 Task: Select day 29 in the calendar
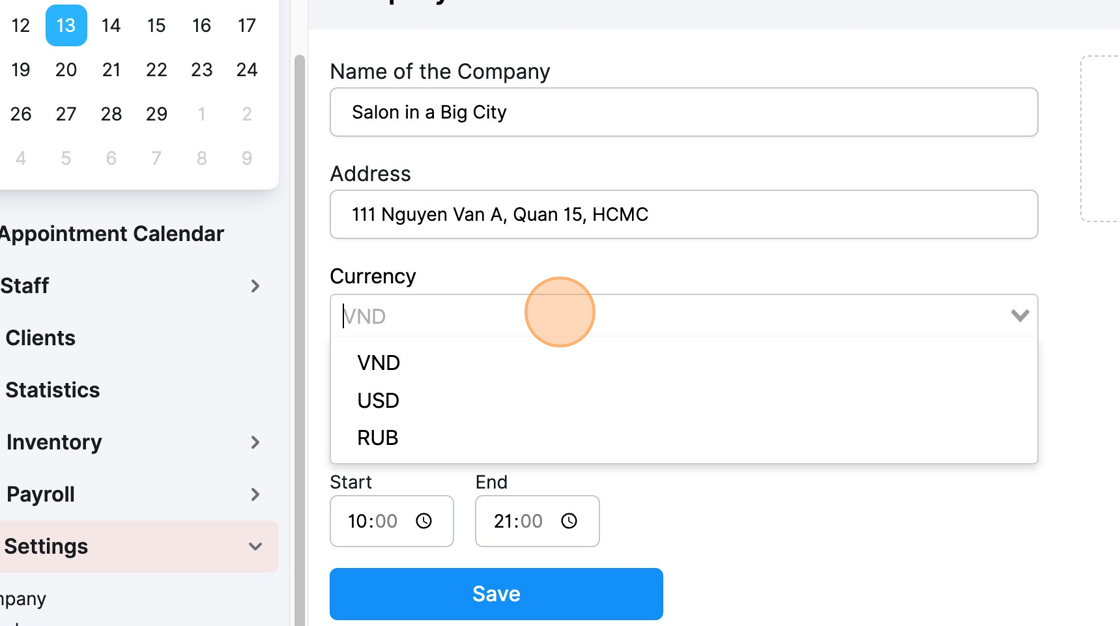point(156,114)
